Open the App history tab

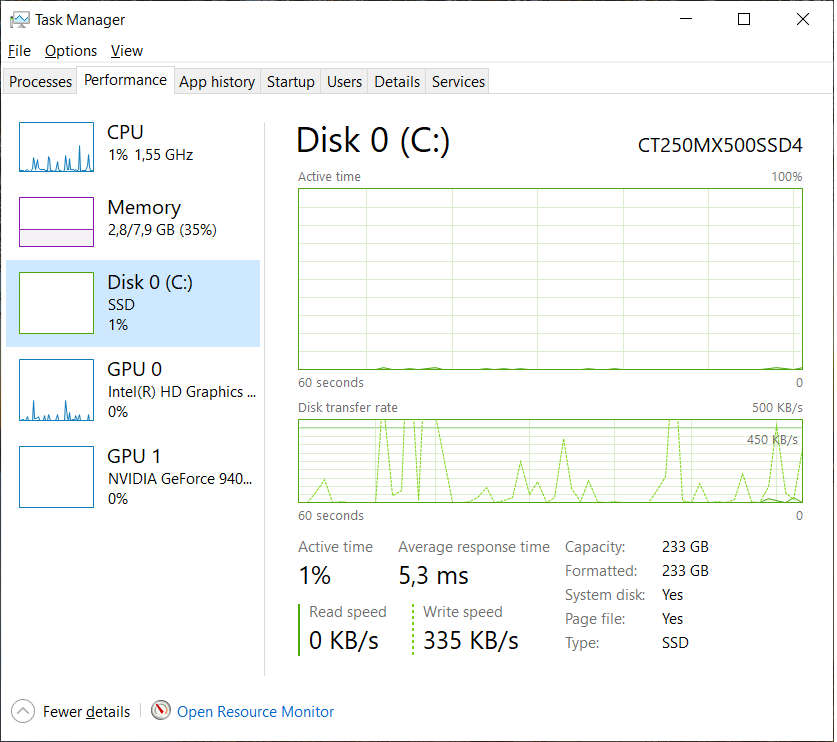pos(216,81)
